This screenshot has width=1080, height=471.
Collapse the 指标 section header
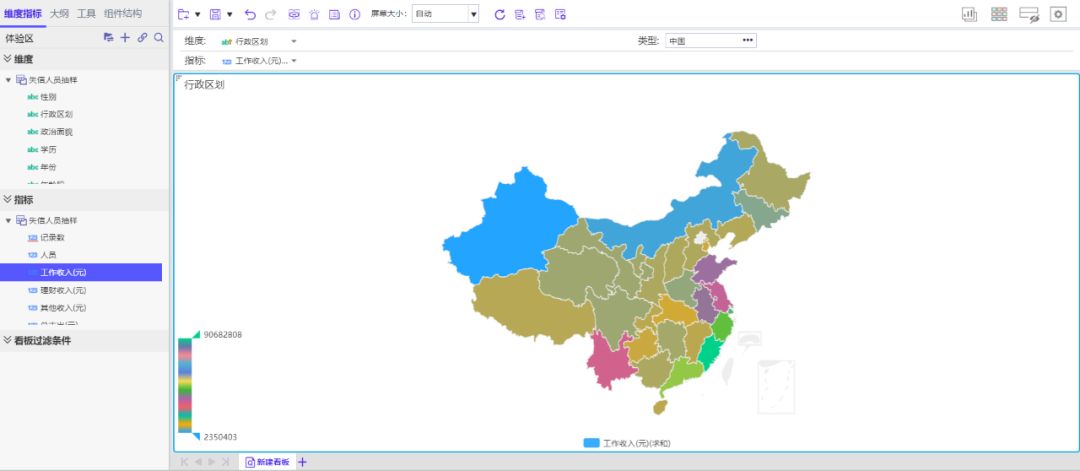(8, 200)
